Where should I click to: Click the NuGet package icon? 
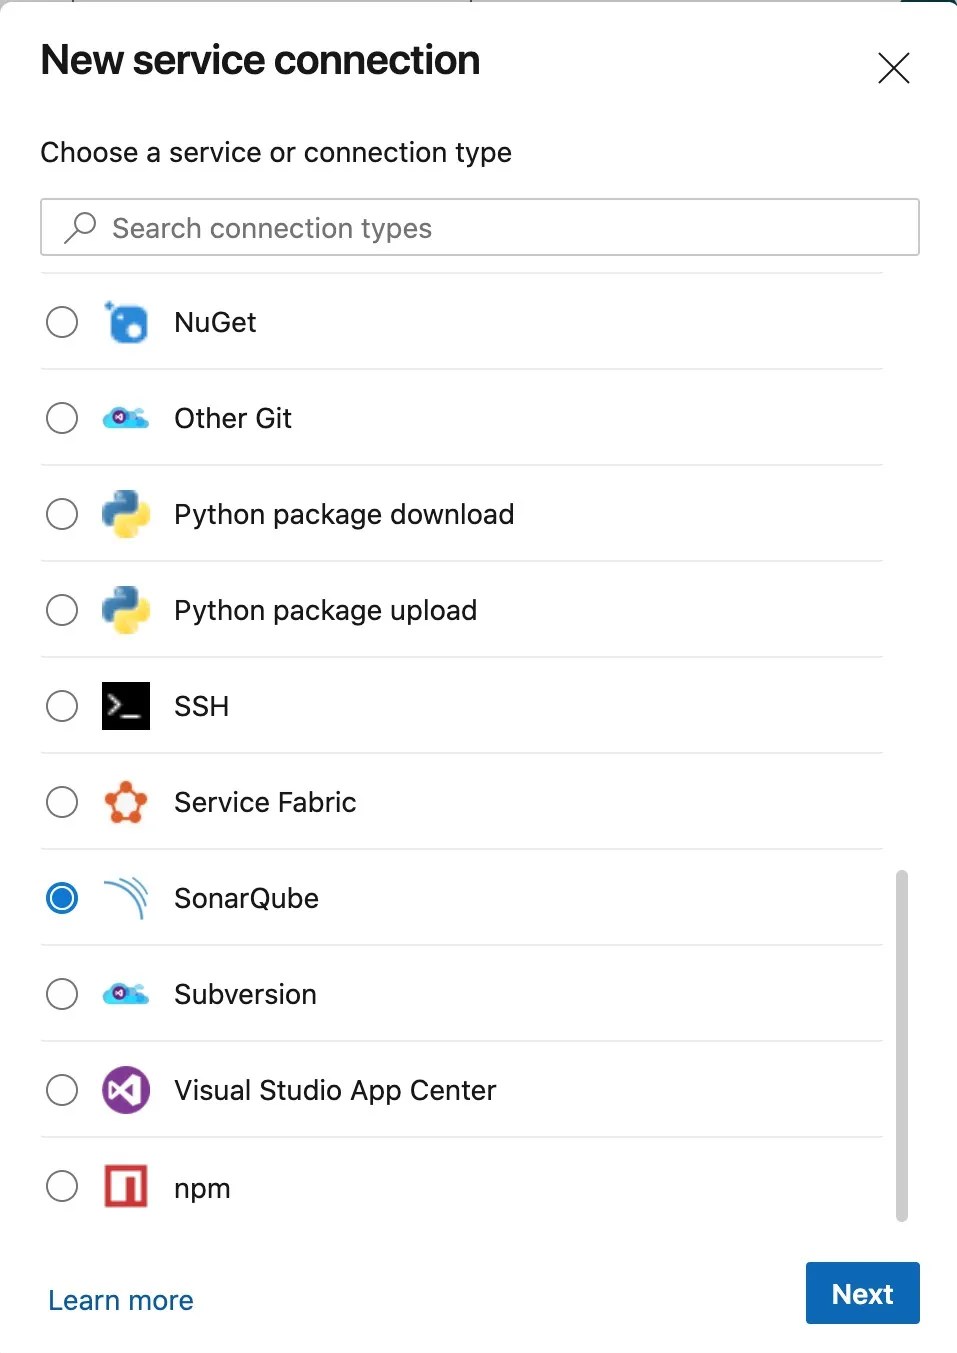point(126,323)
